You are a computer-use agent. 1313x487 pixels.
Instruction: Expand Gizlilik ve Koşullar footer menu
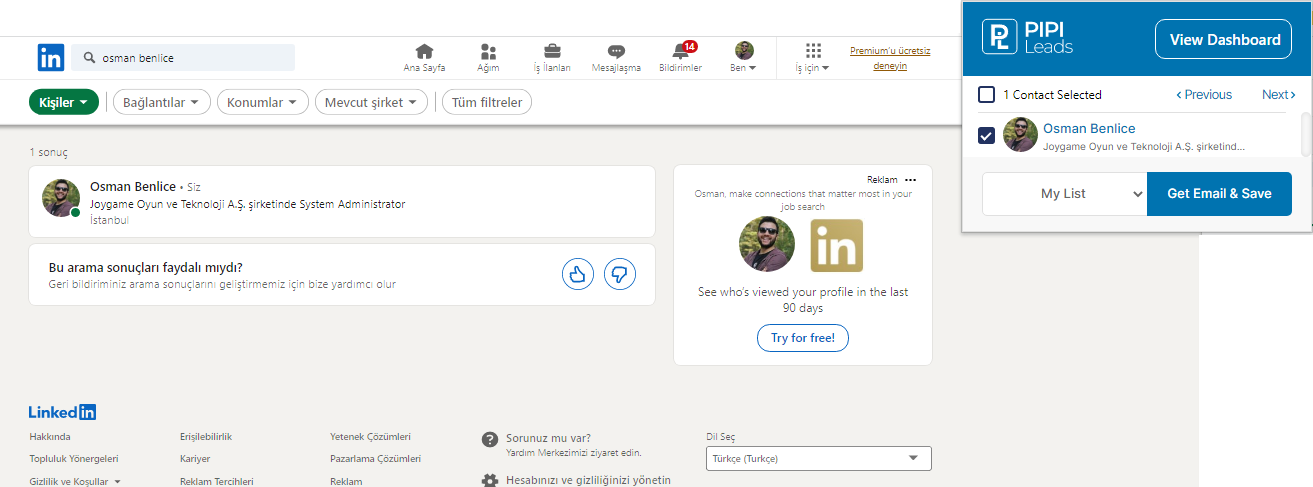75,481
